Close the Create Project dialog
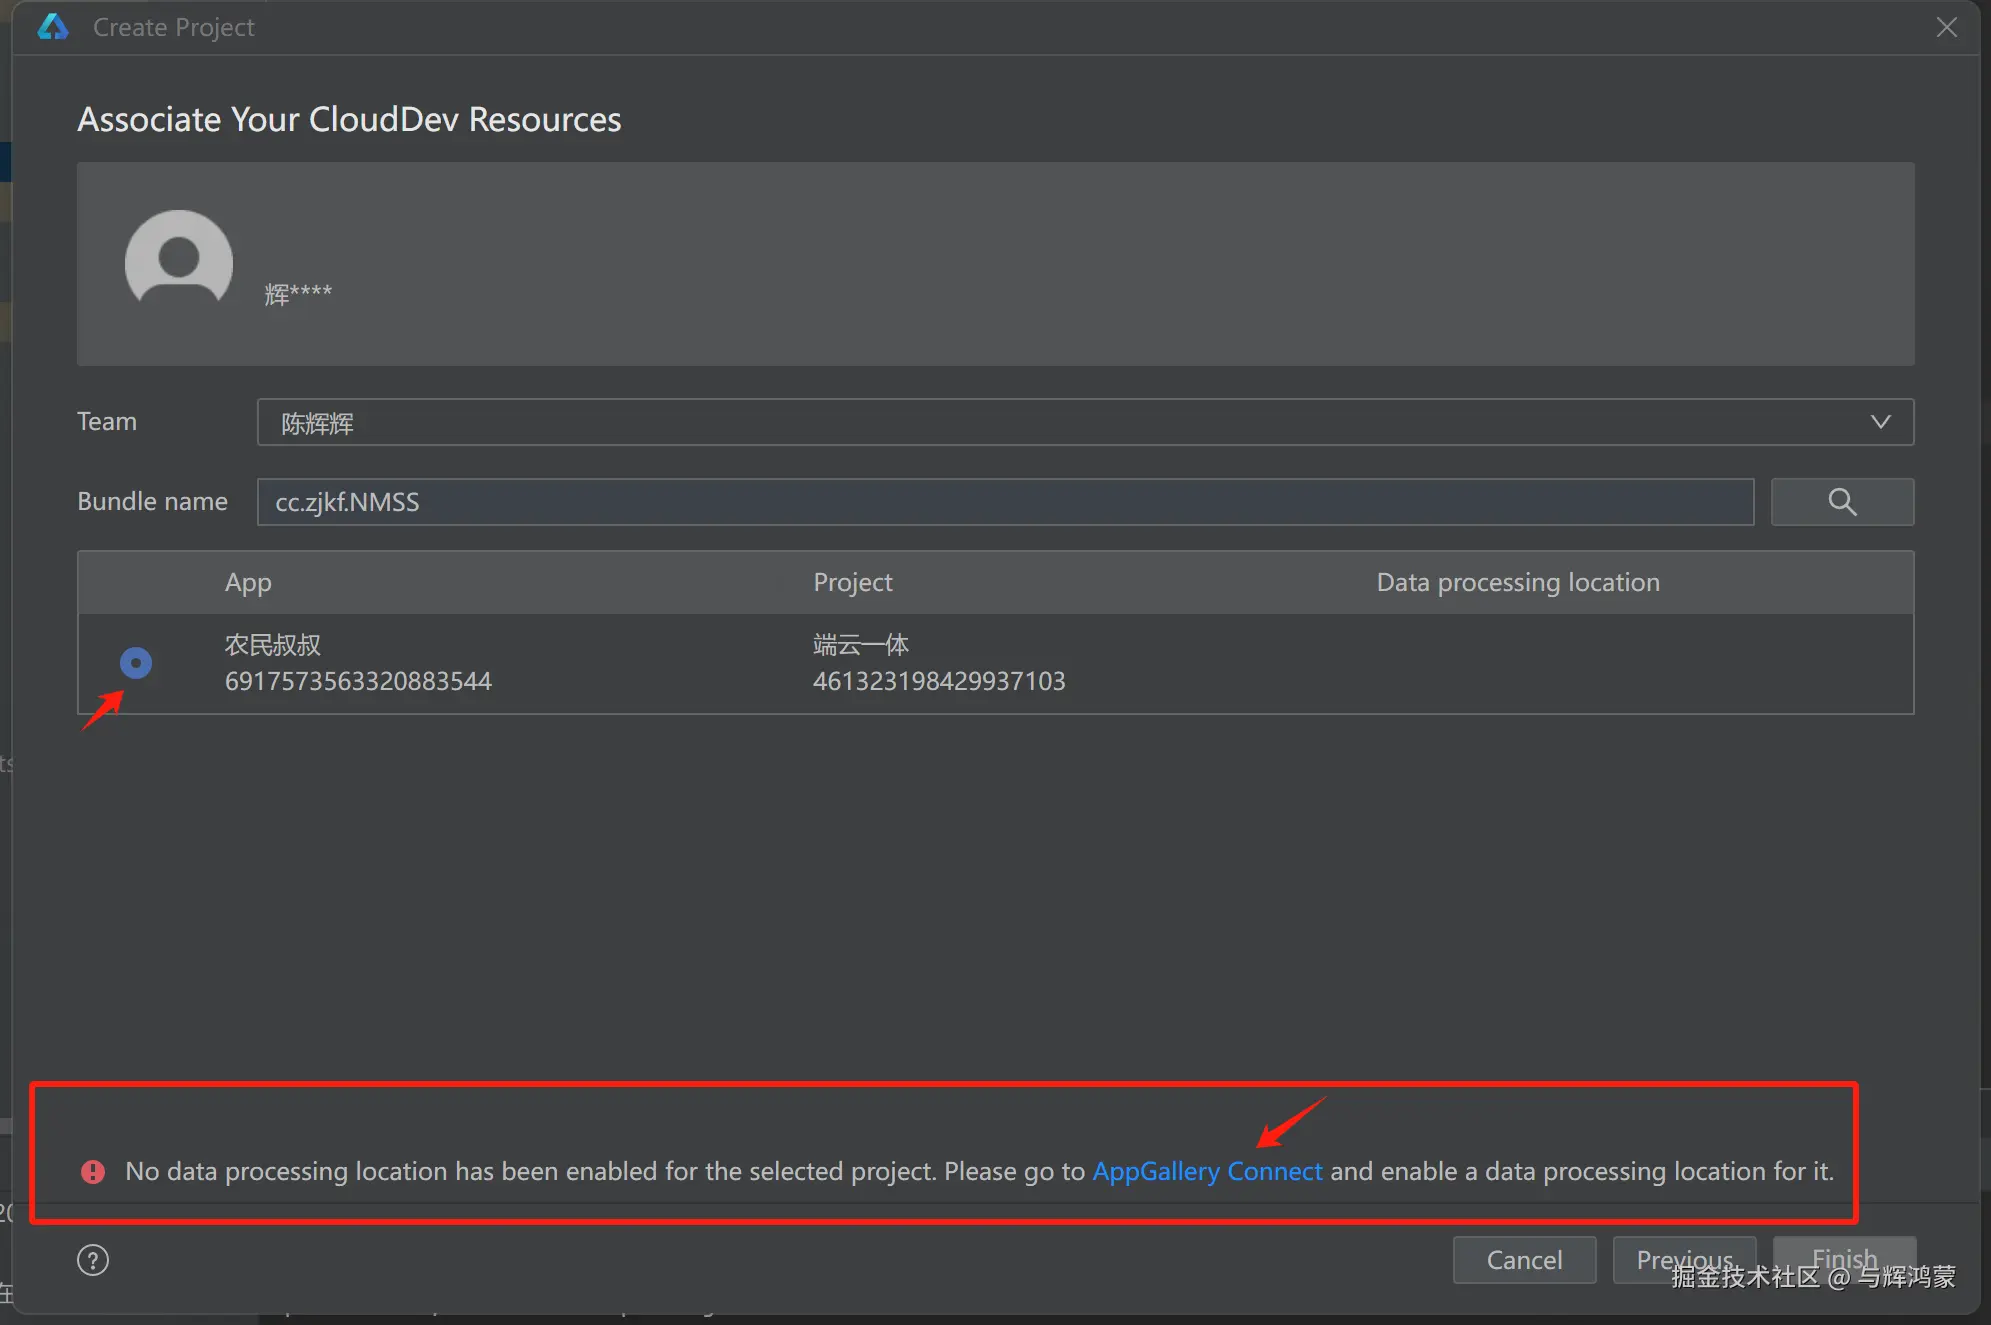The height and width of the screenshot is (1325, 1991). [1946, 27]
